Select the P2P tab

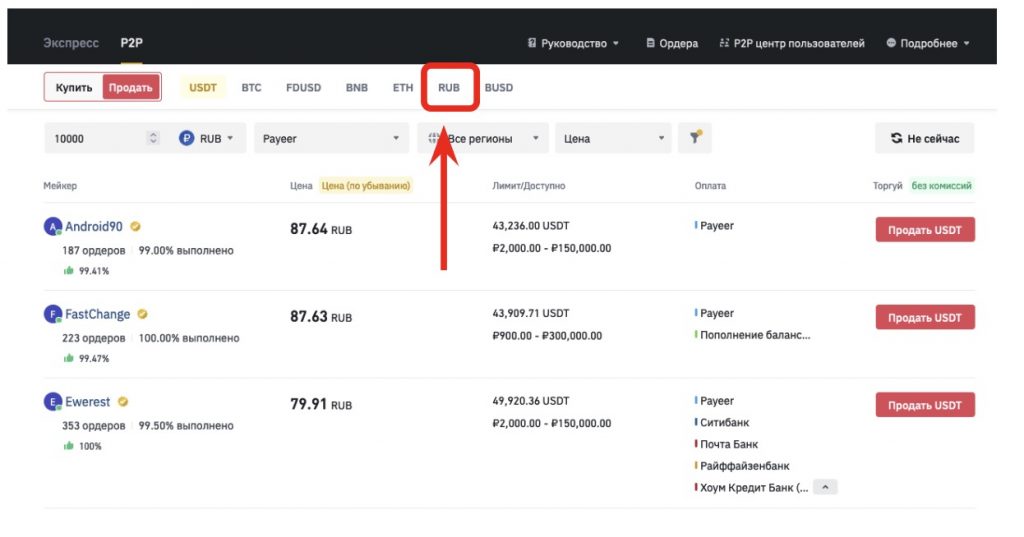(x=131, y=43)
